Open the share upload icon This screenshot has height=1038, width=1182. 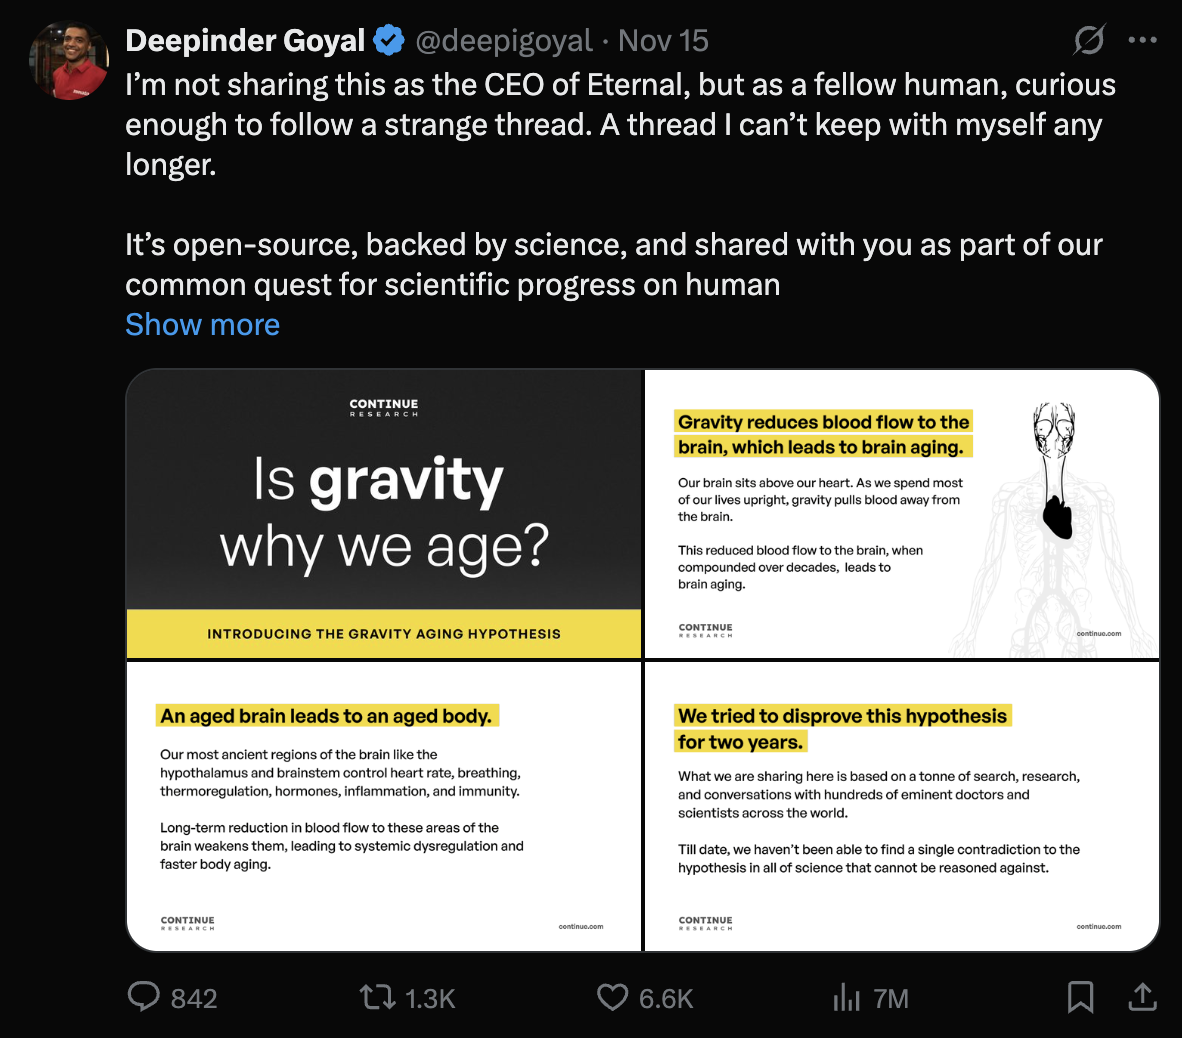tap(1142, 996)
